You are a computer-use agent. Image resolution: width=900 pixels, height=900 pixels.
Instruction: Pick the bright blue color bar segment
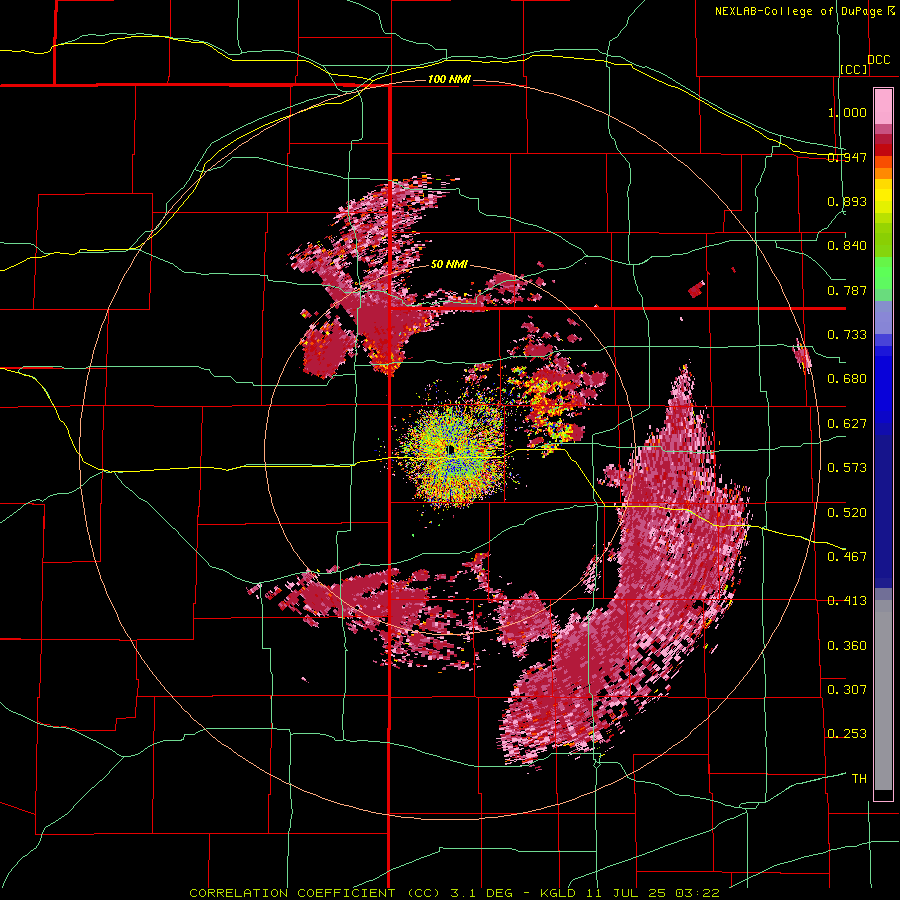click(883, 385)
